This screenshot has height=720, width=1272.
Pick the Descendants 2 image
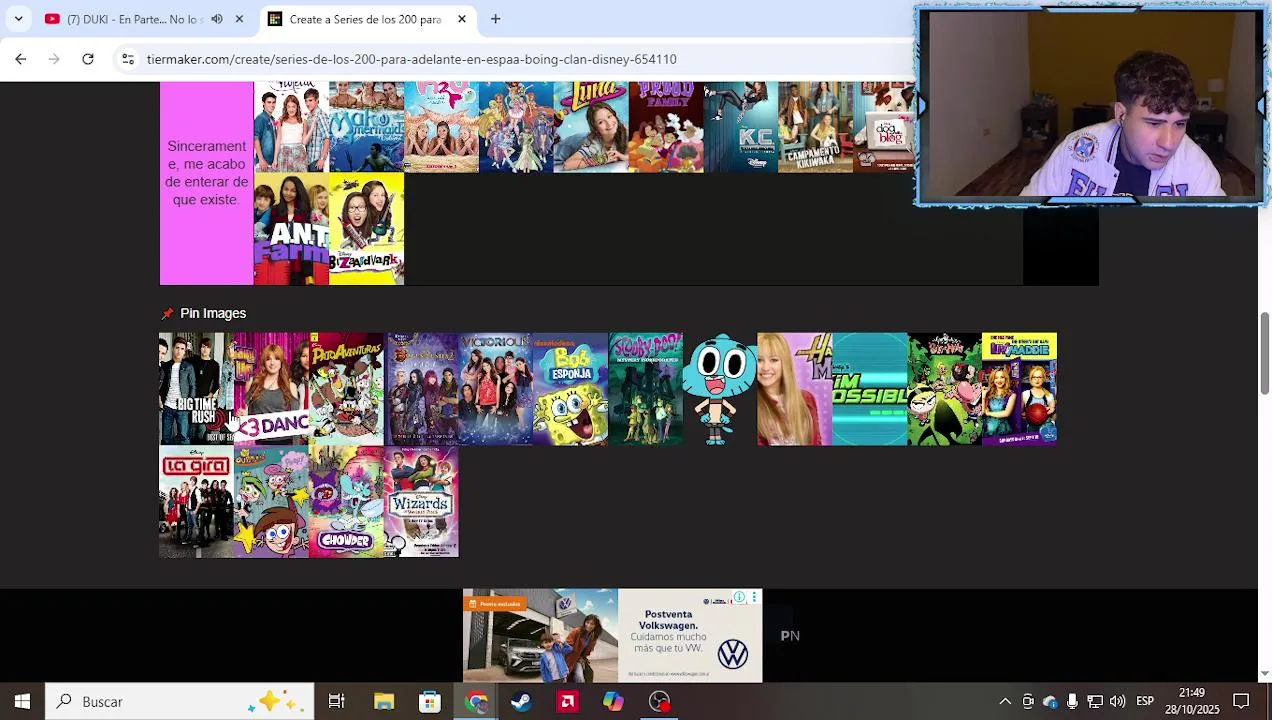click(421, 389)
